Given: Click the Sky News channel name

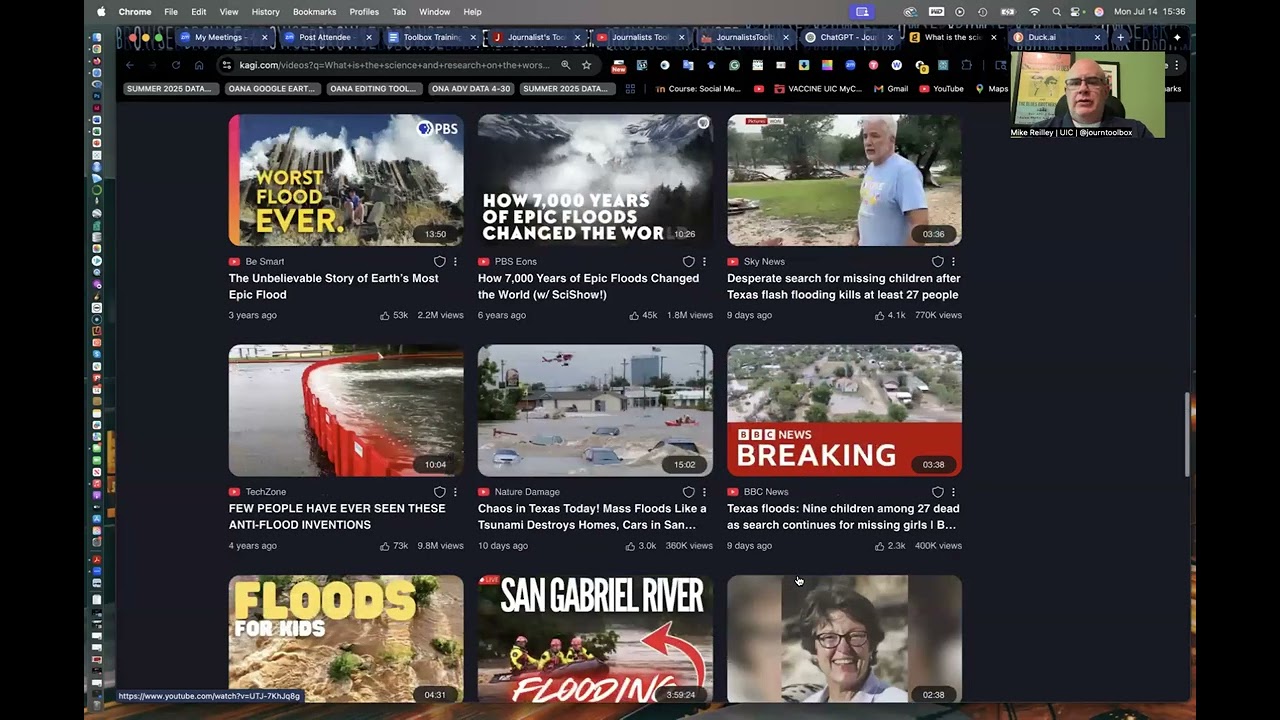Looking at the screenshot, I should (764, 262).
